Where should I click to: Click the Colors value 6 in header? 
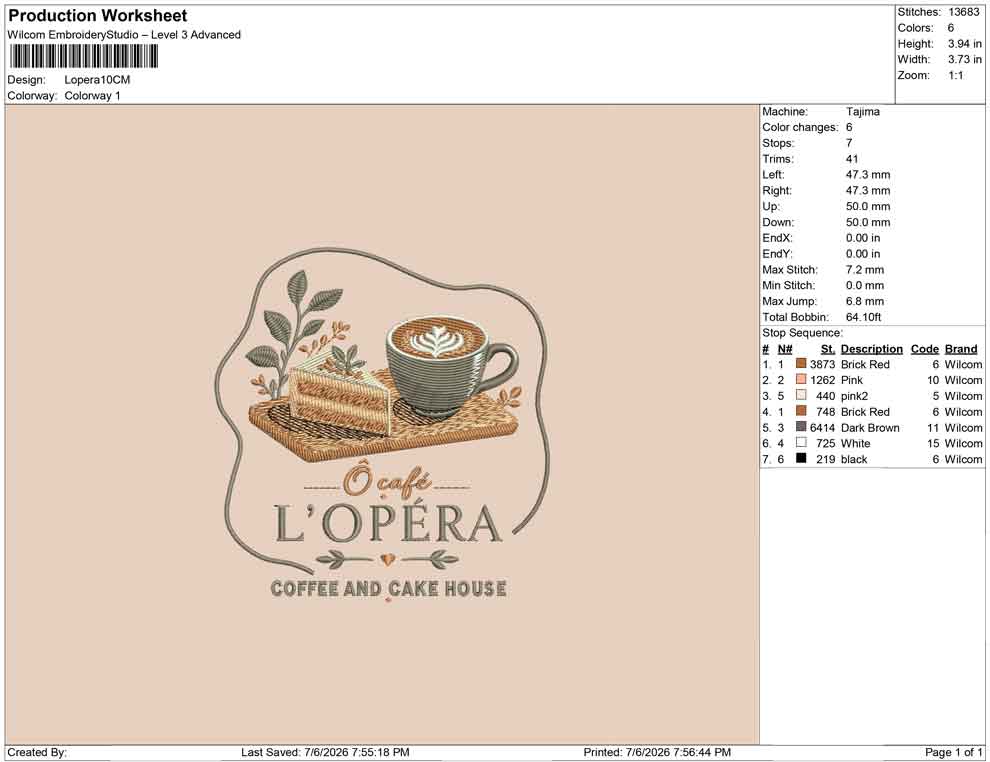[951, 28]
